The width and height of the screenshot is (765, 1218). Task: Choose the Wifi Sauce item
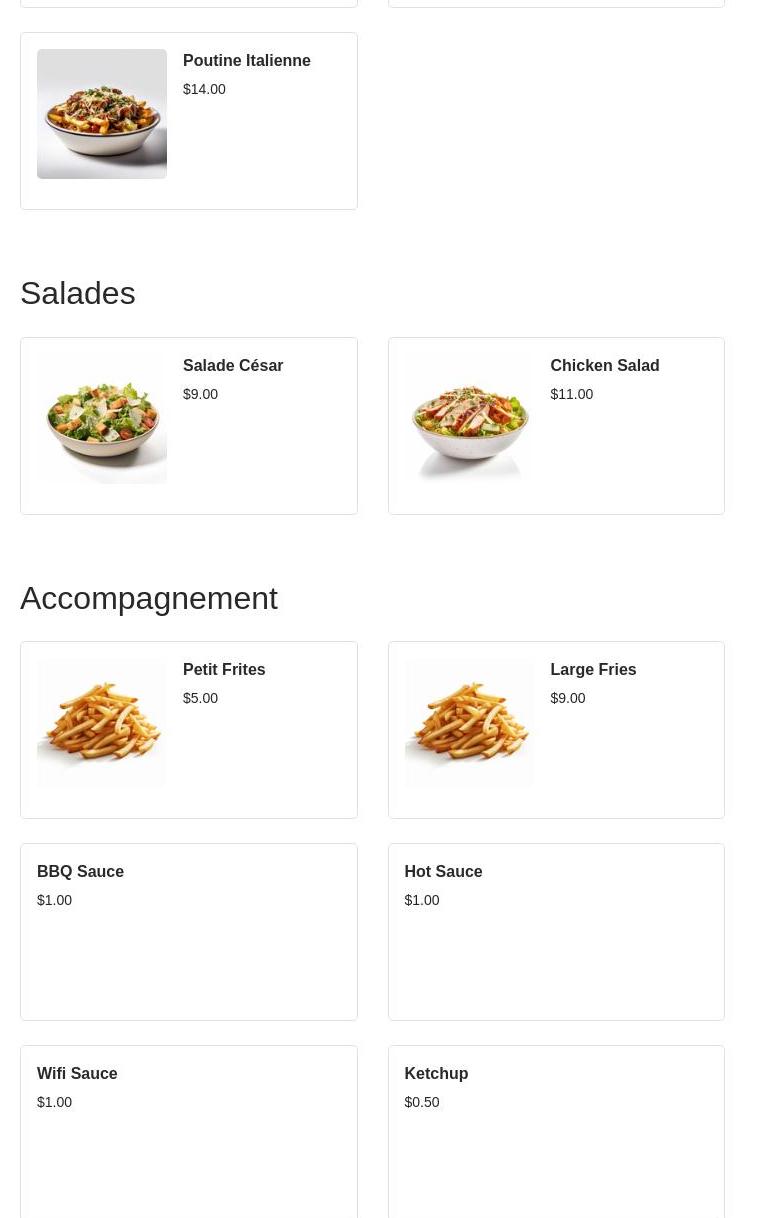(77, 1074)
